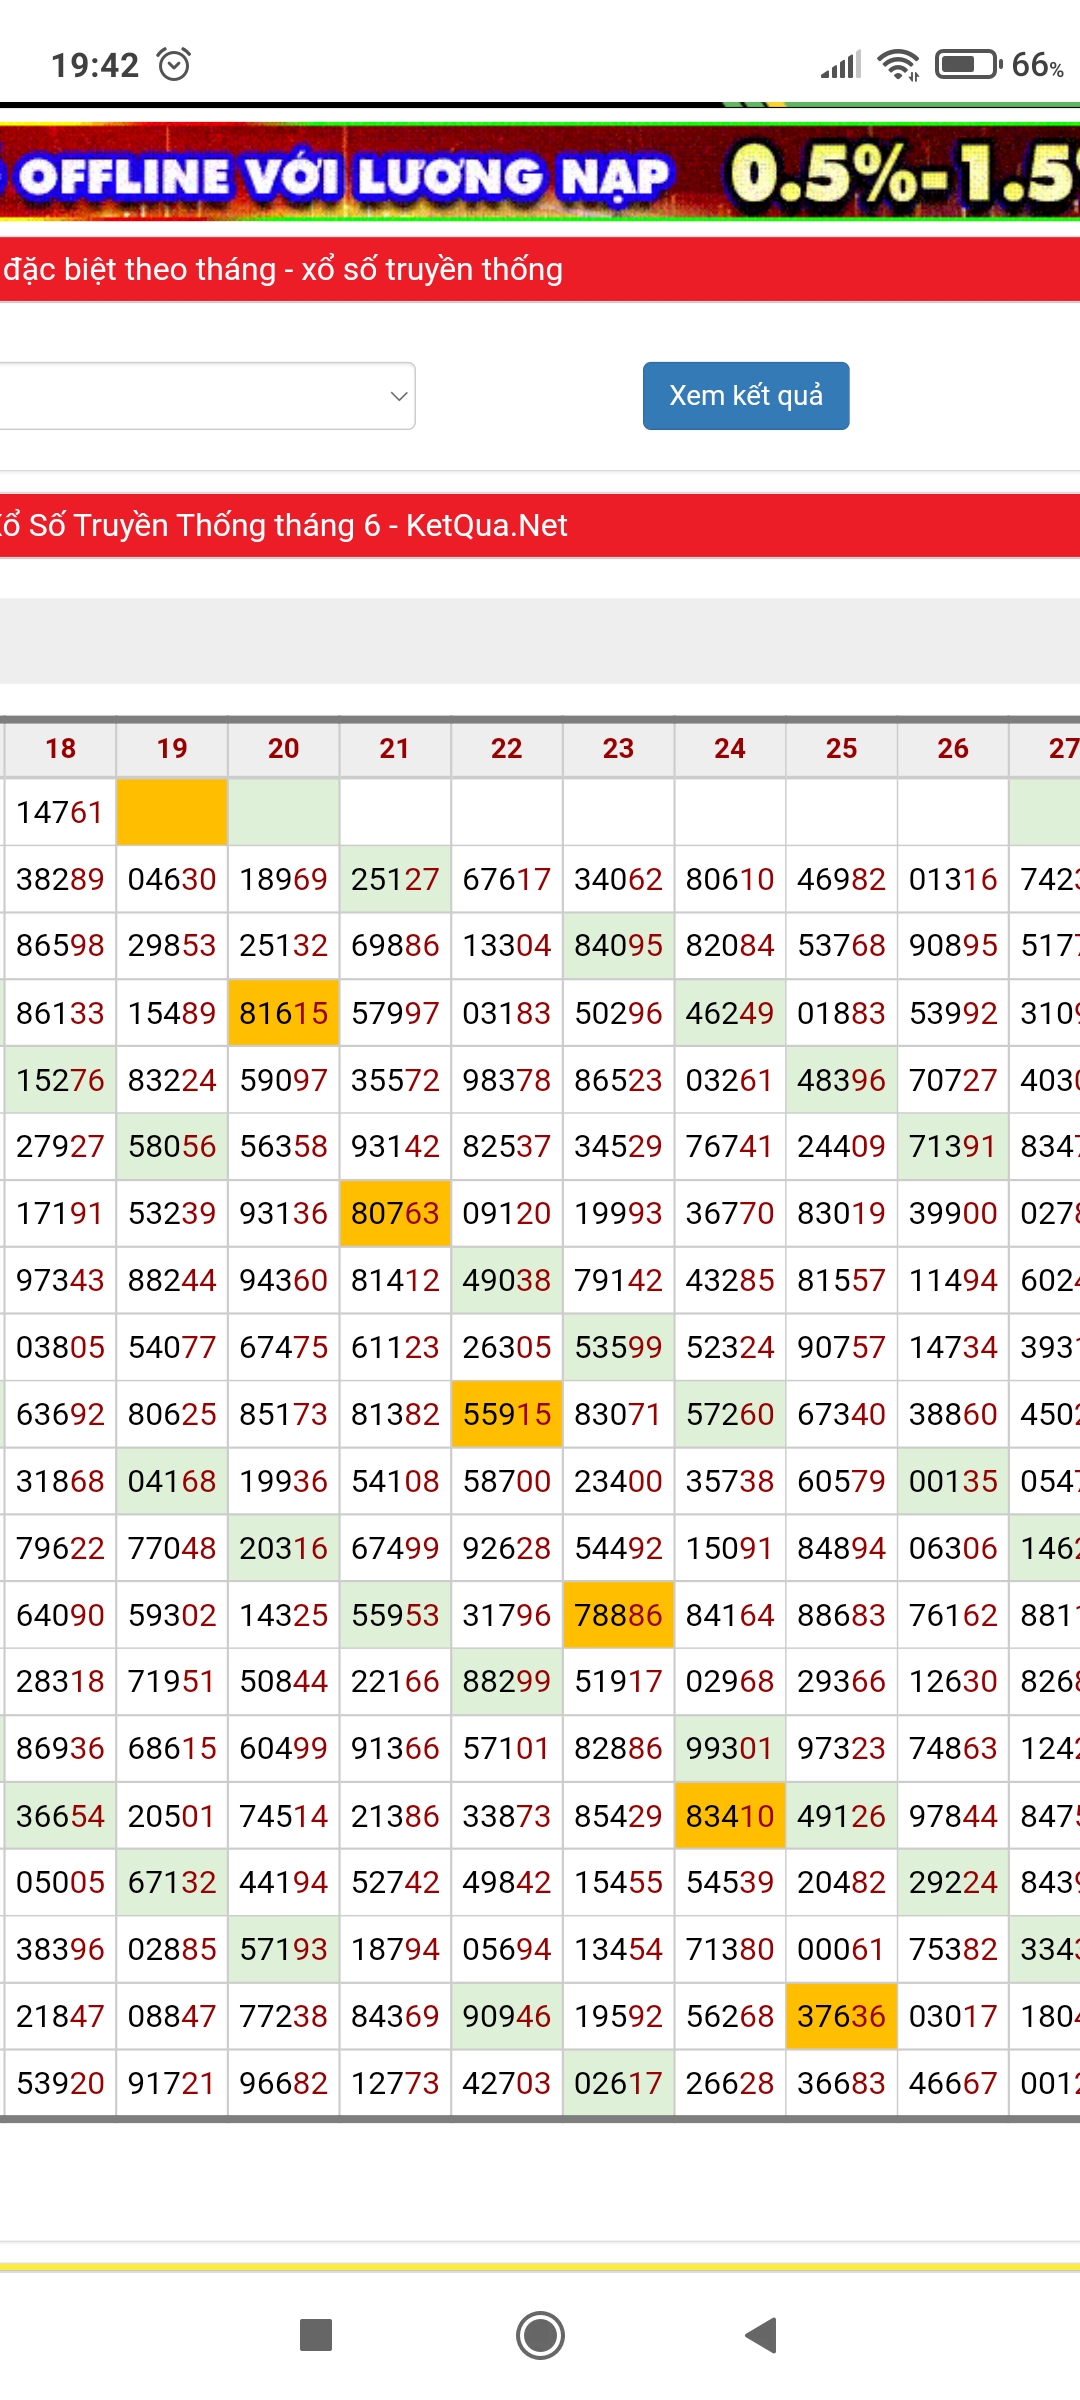Tap the Android back navigation icon
1080x2400 pixels.
[x=762, y=2336]
